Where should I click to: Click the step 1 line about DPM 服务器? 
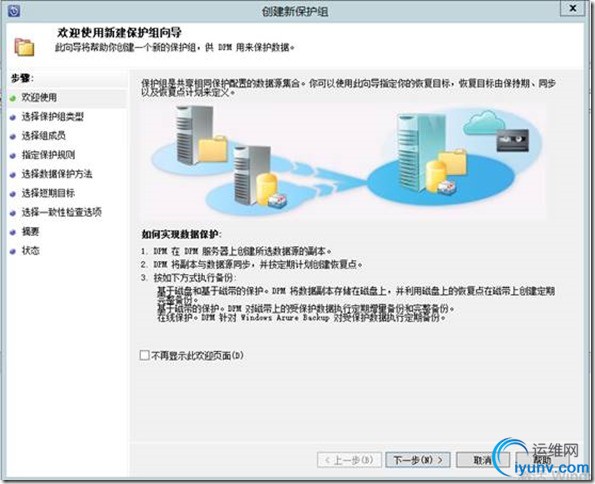tap(236, 251)
